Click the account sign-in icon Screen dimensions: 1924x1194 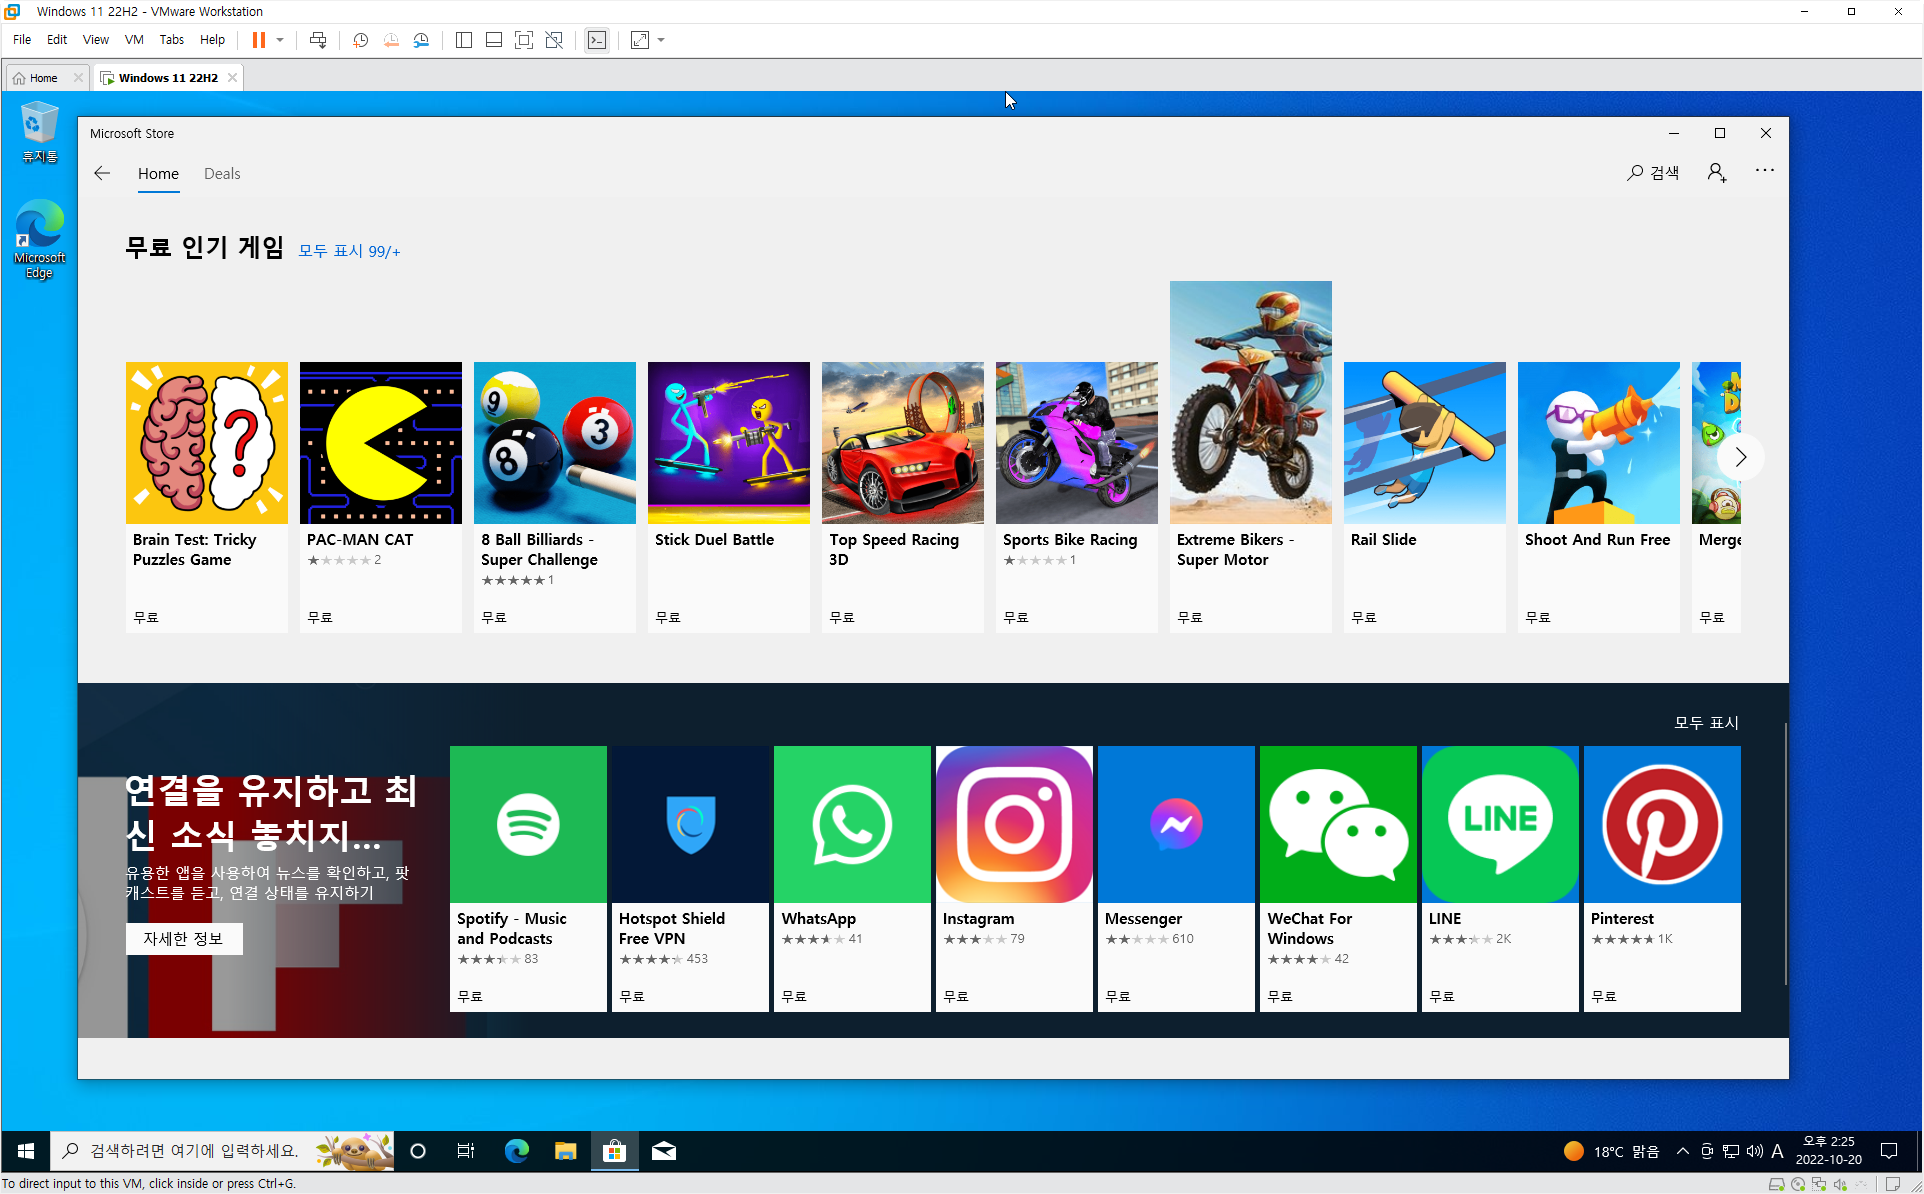pos(1717,173)
